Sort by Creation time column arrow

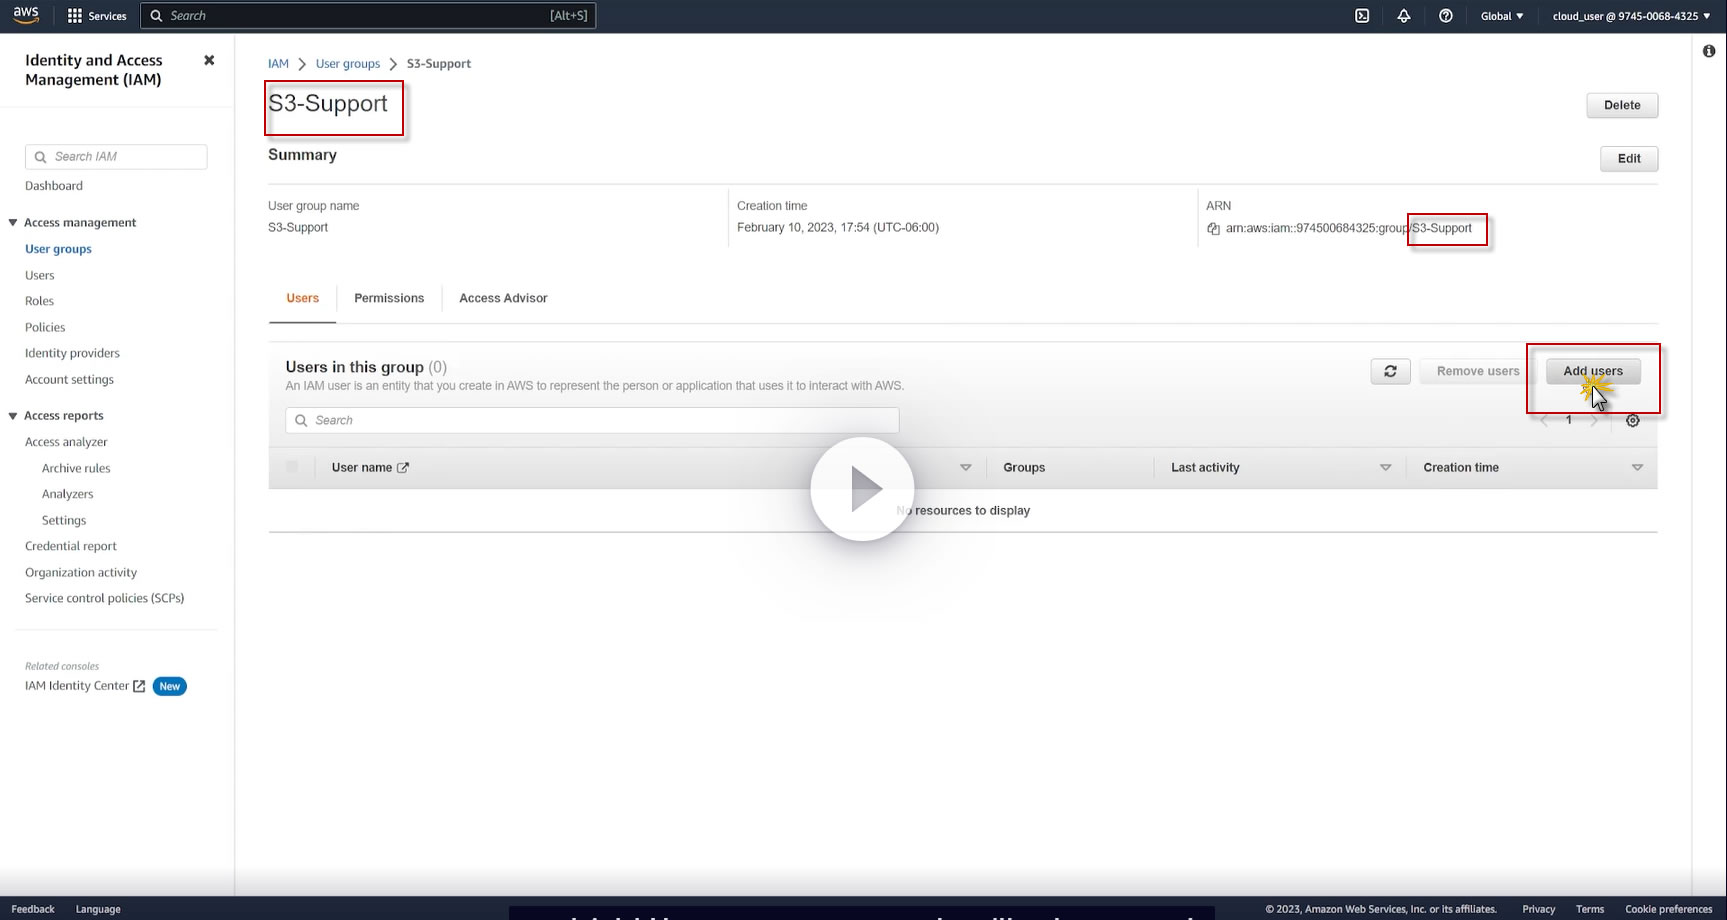1637,468
